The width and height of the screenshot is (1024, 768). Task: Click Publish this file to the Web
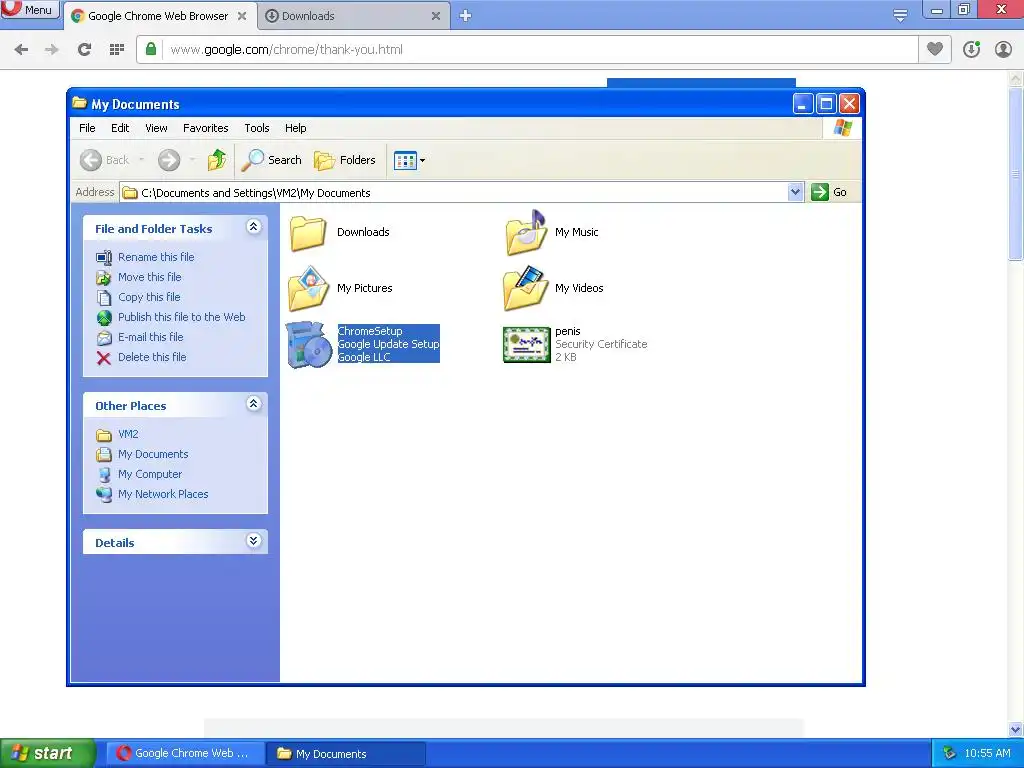pyautogui.click(x=182, y=317)
